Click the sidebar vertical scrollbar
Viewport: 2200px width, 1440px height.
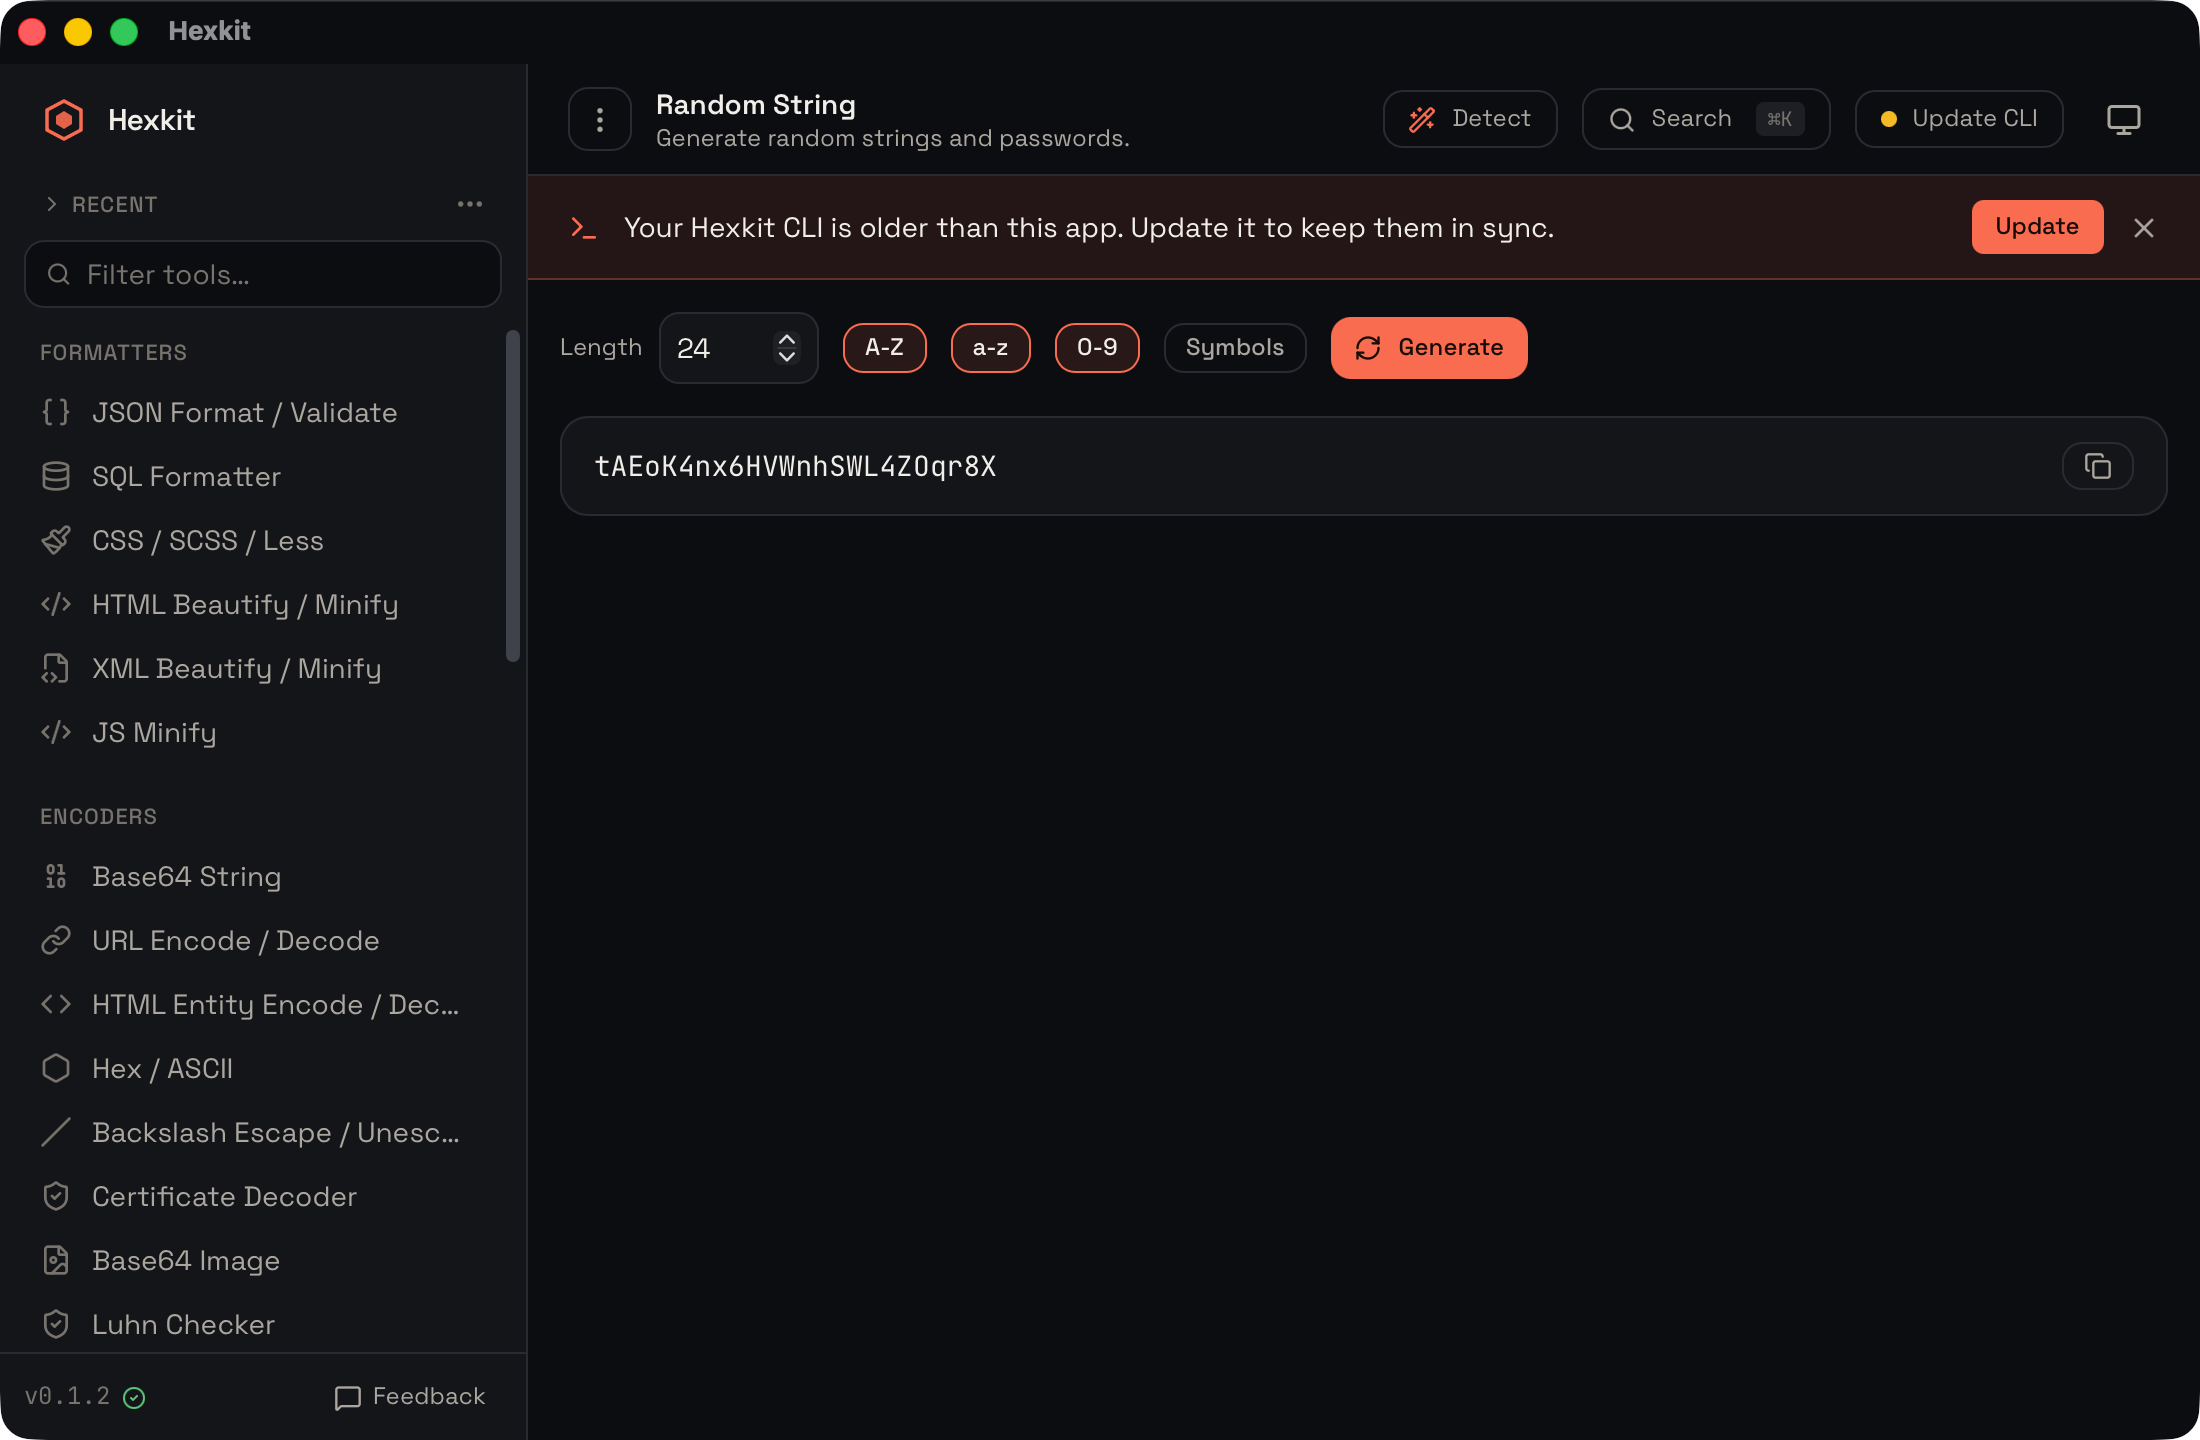pos(513,496)
